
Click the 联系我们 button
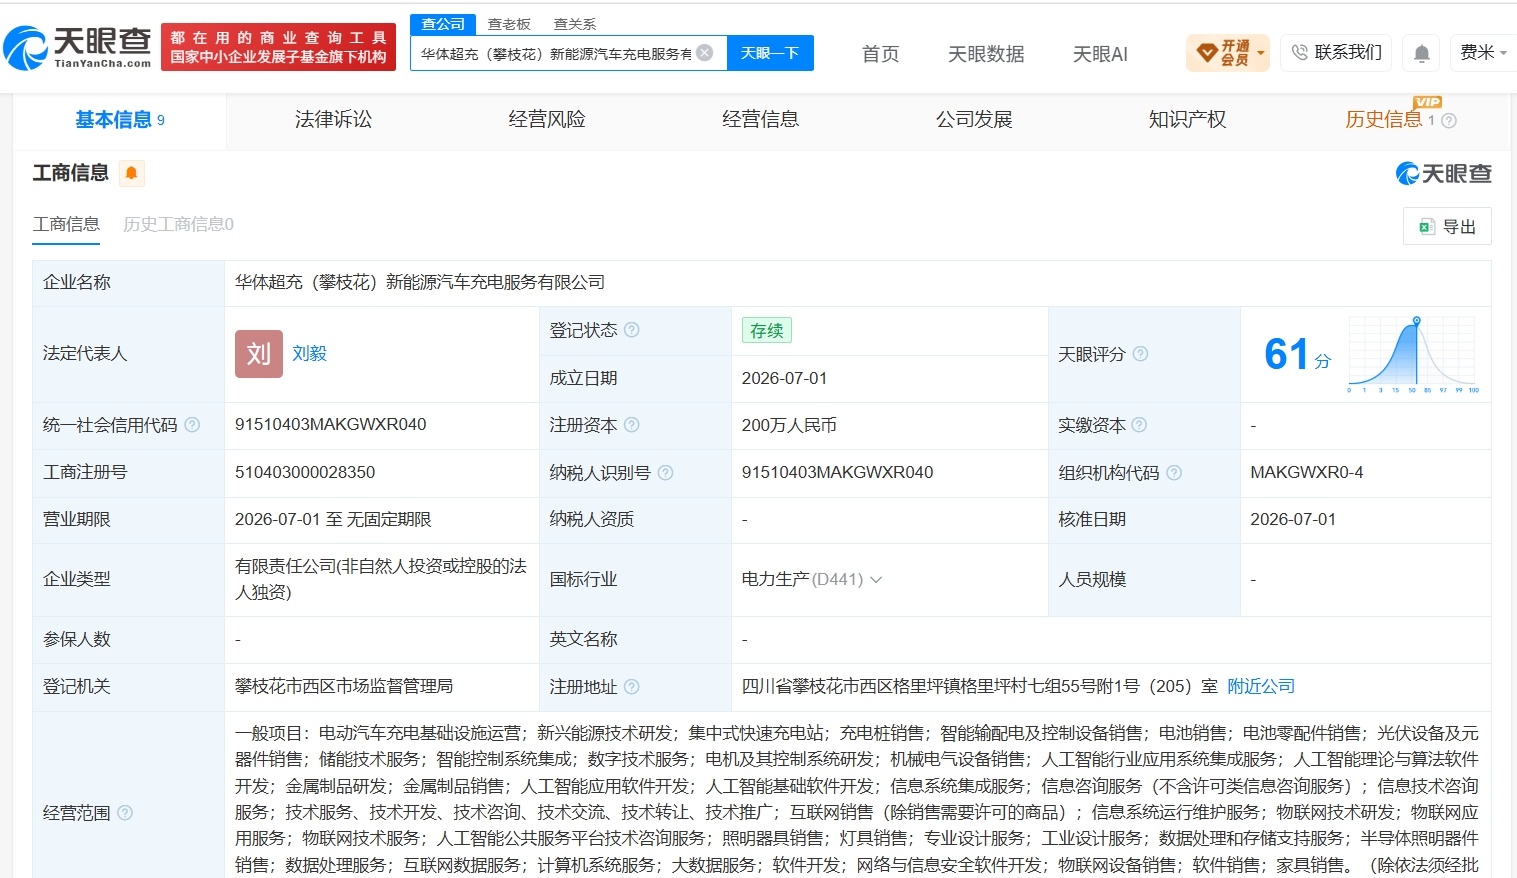tap(1337, 53)
